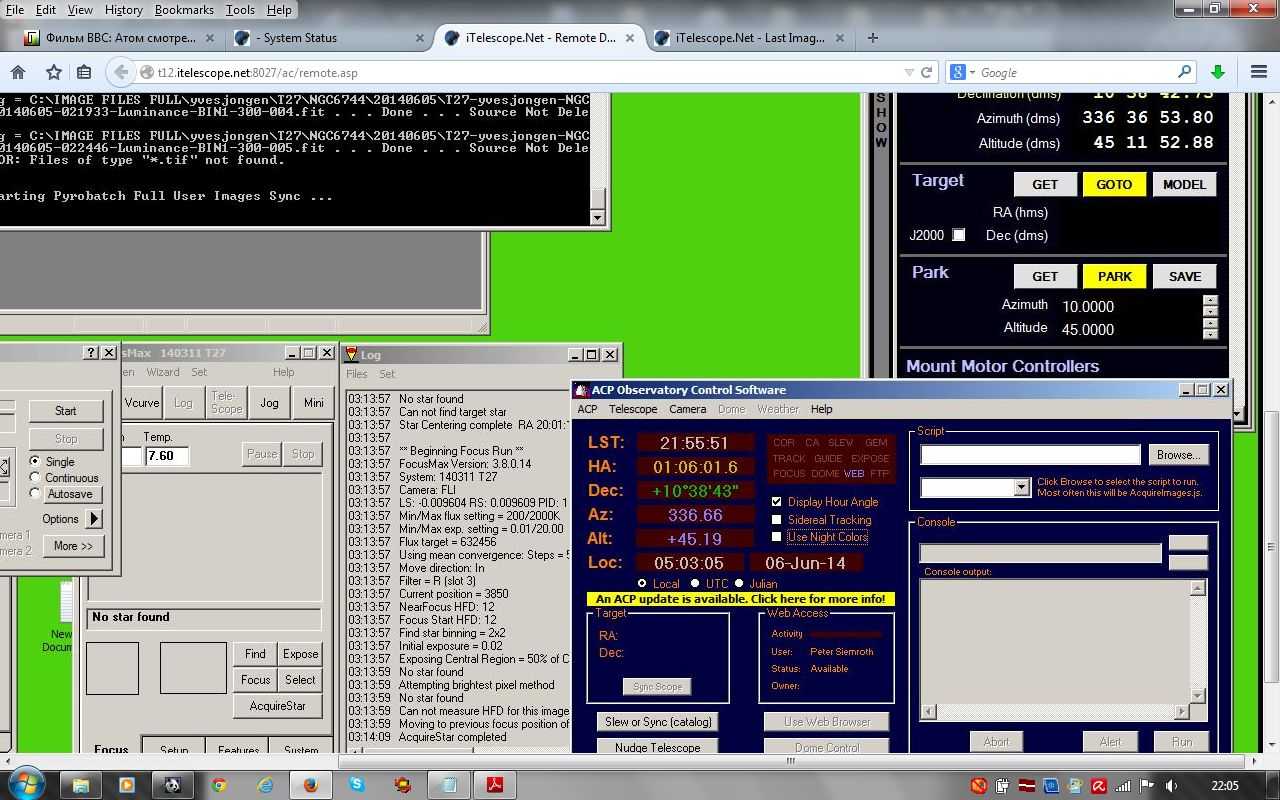The width and height of the screenshot is (1280, 800).
Task: Open the Camera menu in ACP
Action: (687, 409)
